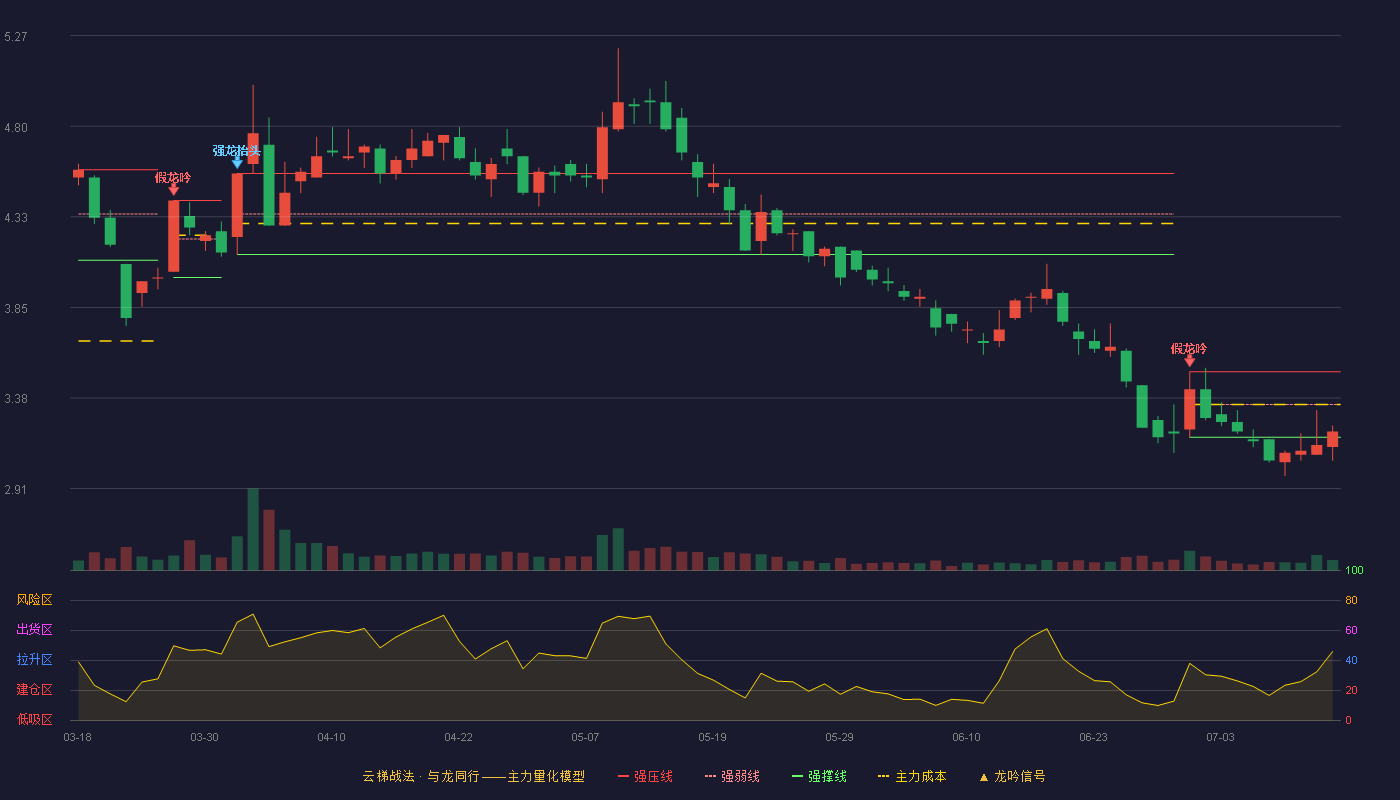
Task: Click the 云梯战法 主力量化模型 legend title
Action: (473, 776)
